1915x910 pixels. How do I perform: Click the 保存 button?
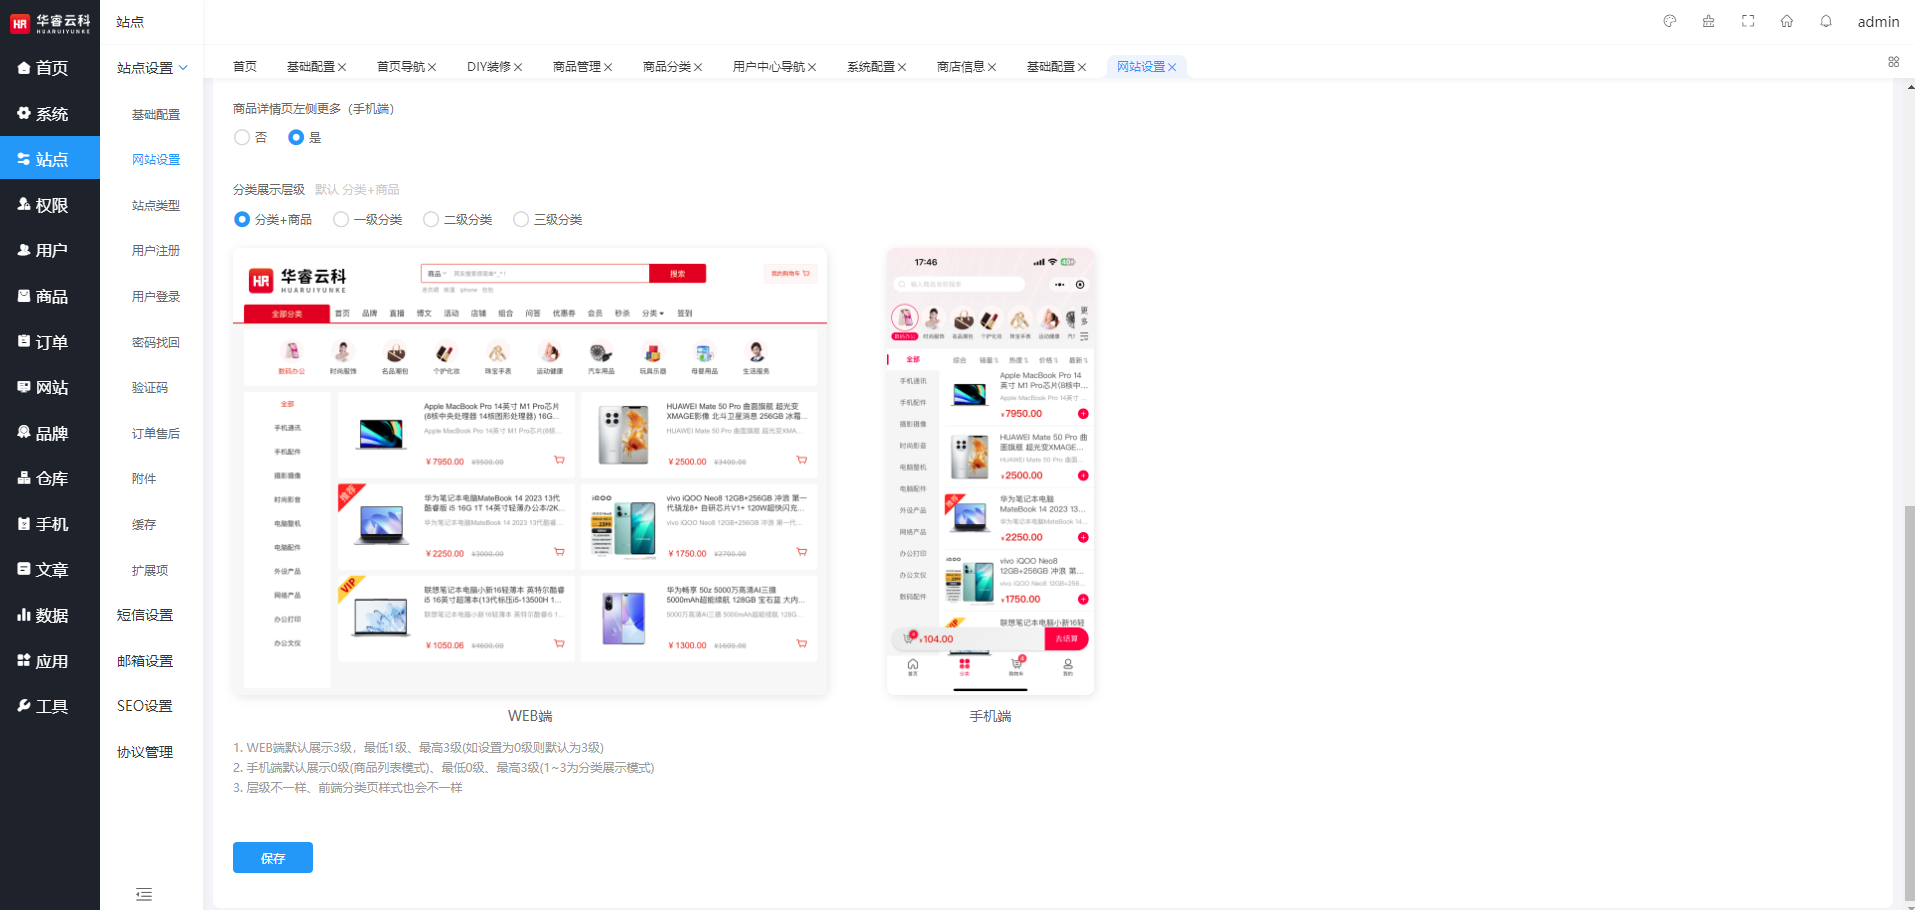point(272,858)
